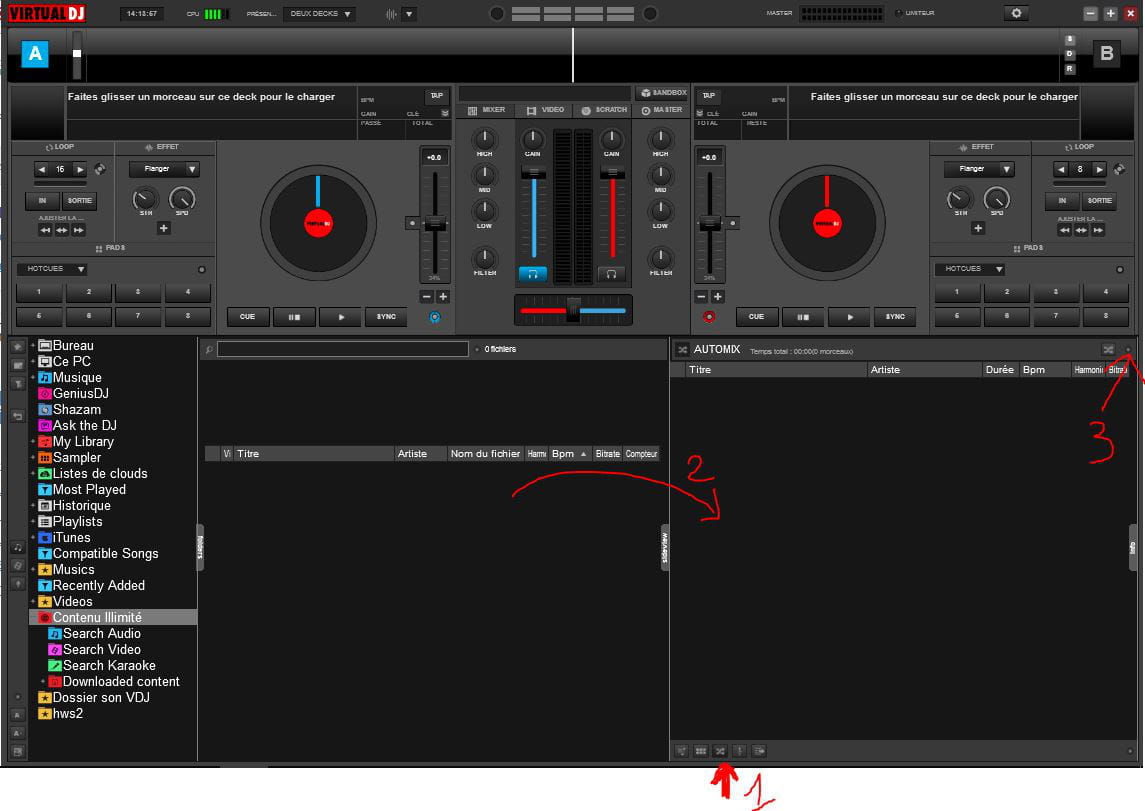The image size is (1145, 811).
Task: Open deck A HOTCUES pad mode dropdown
Action: [x=51, y=269]
